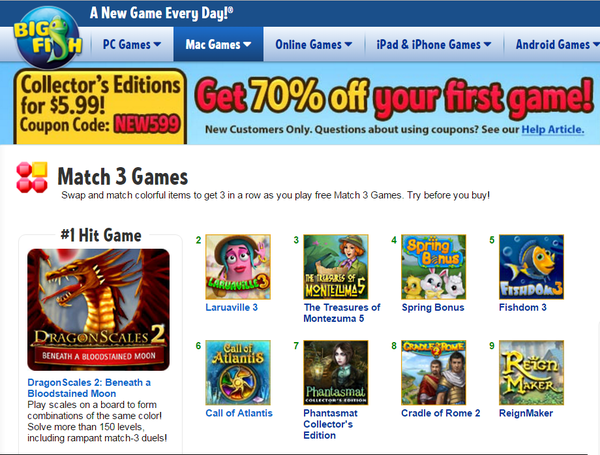
Task: Open the ReignMaker game icon
Action: [532, 372]
